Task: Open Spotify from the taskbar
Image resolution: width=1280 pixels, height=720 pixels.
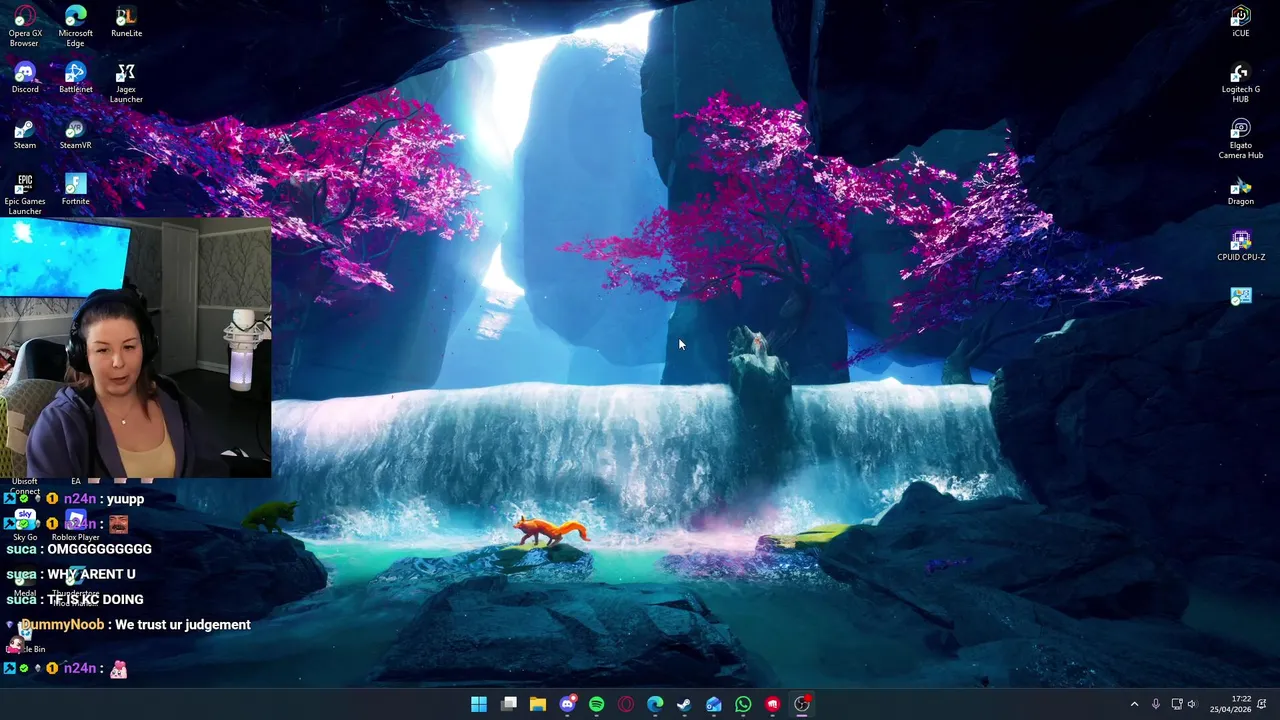Action: (597, 704)
